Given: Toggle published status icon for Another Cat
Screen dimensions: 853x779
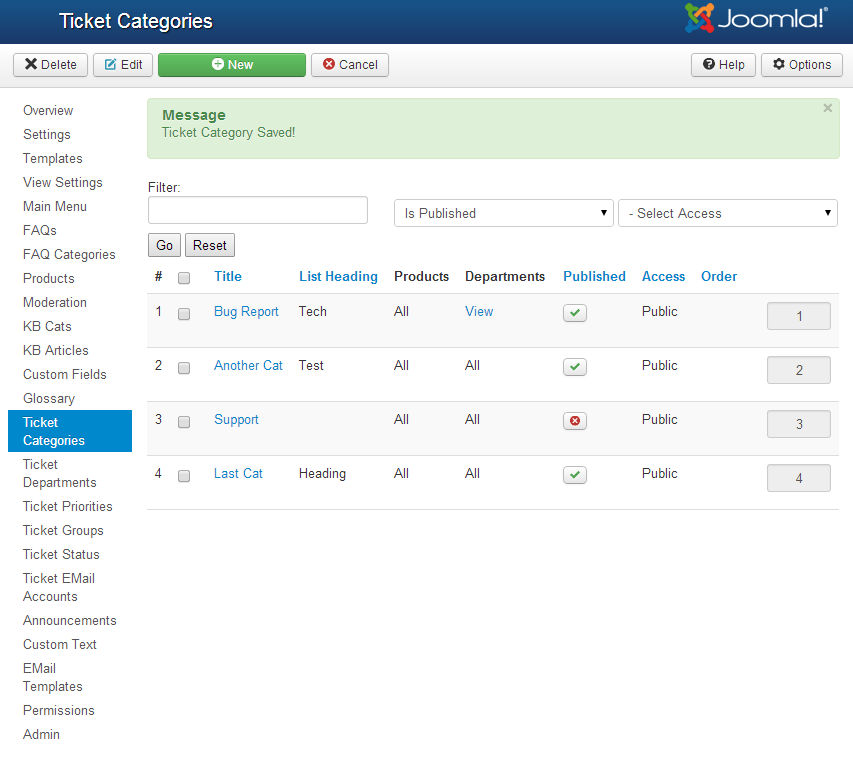Looking at the screenshot, I should click(x=575, y=367).
